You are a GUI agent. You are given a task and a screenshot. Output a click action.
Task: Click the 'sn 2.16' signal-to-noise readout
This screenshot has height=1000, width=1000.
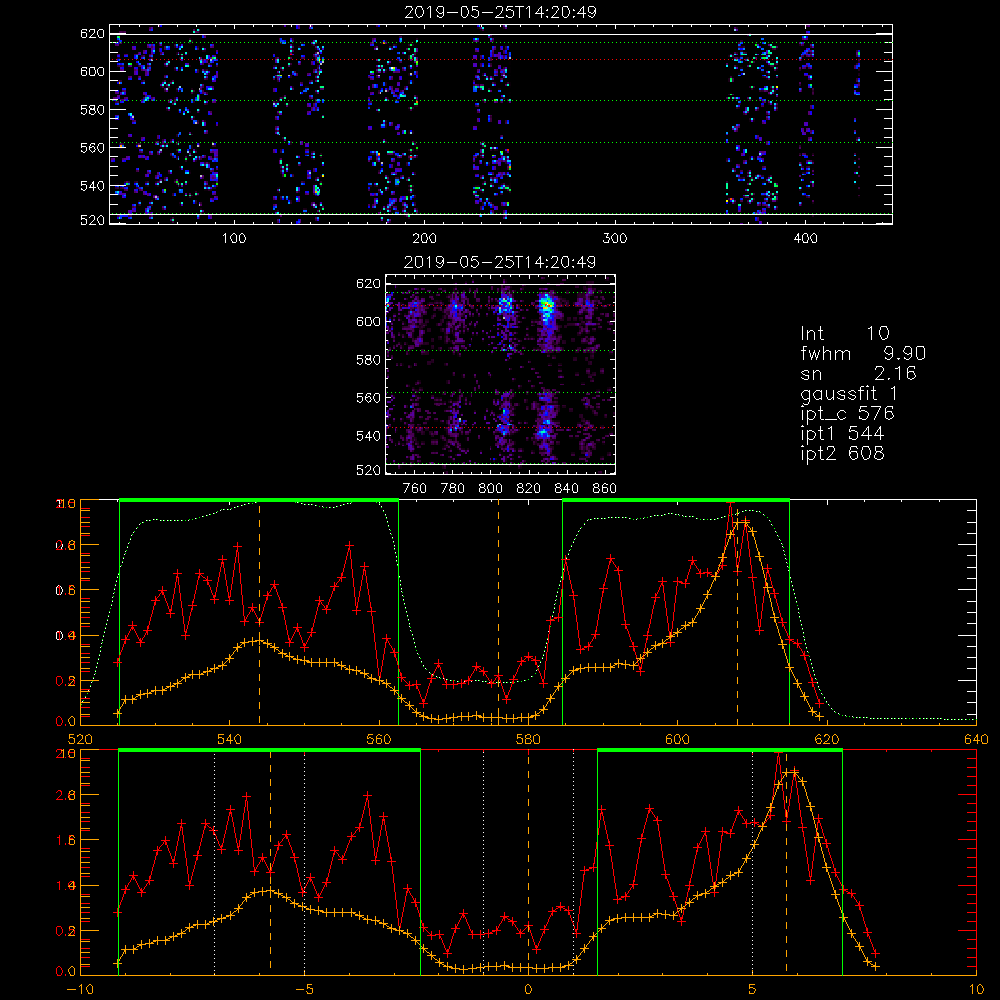click(858, 373)
